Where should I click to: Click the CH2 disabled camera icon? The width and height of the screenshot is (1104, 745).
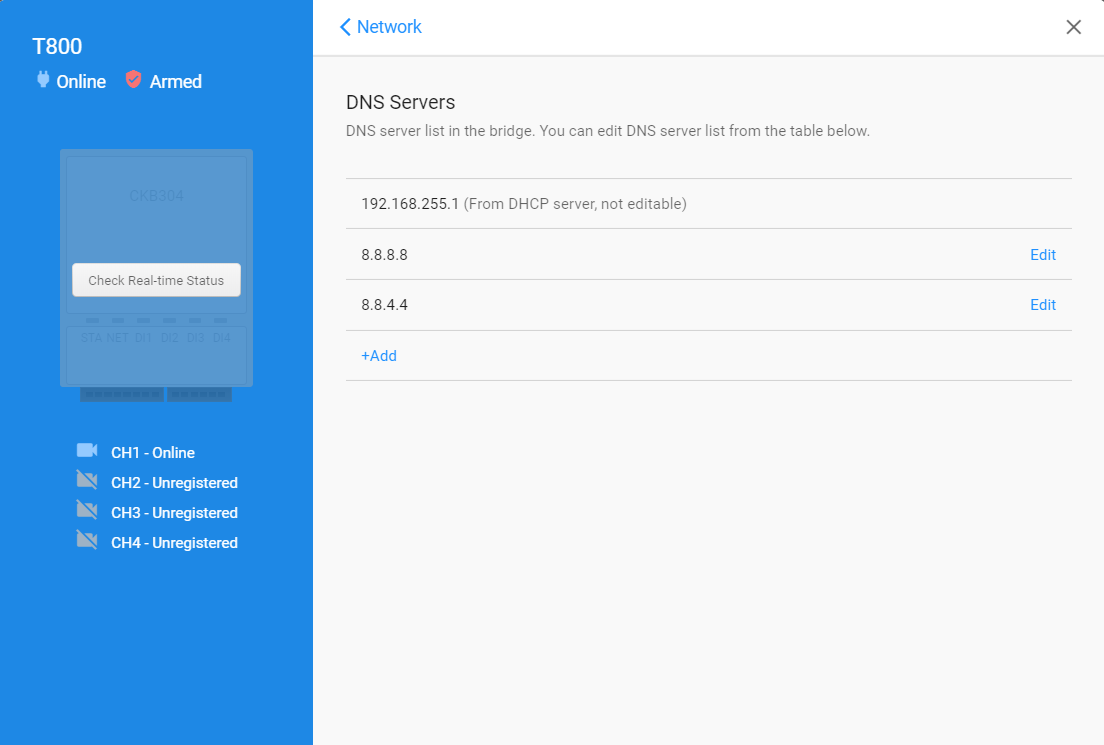coord(87,480)
